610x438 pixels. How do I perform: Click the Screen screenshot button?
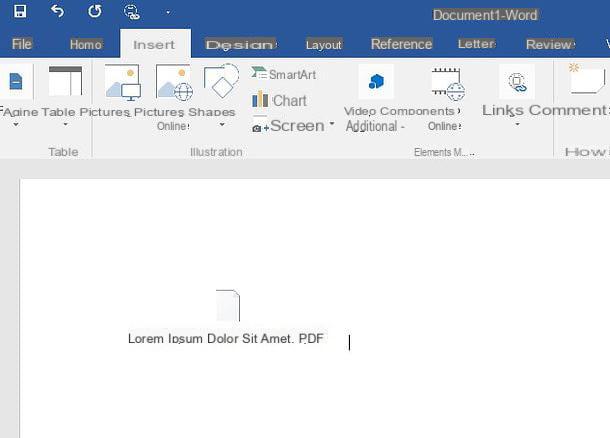(288, 126)
